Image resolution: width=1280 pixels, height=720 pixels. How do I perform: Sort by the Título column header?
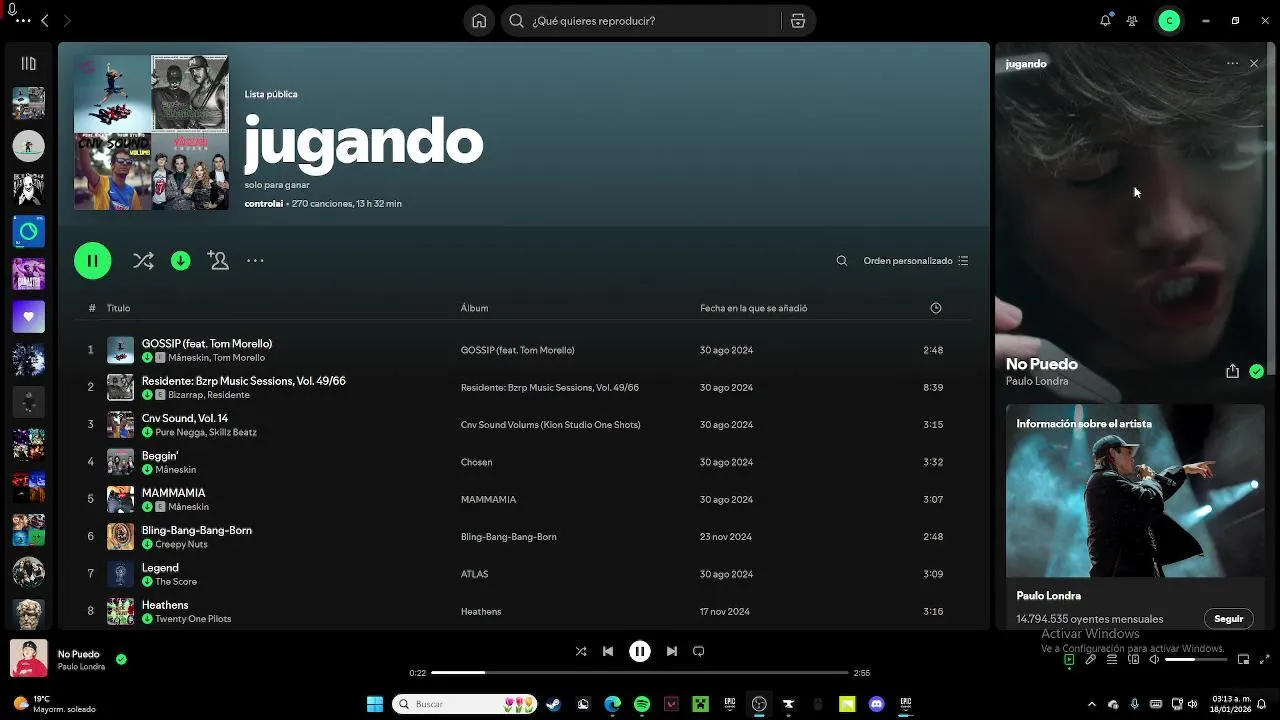[118, 308]
